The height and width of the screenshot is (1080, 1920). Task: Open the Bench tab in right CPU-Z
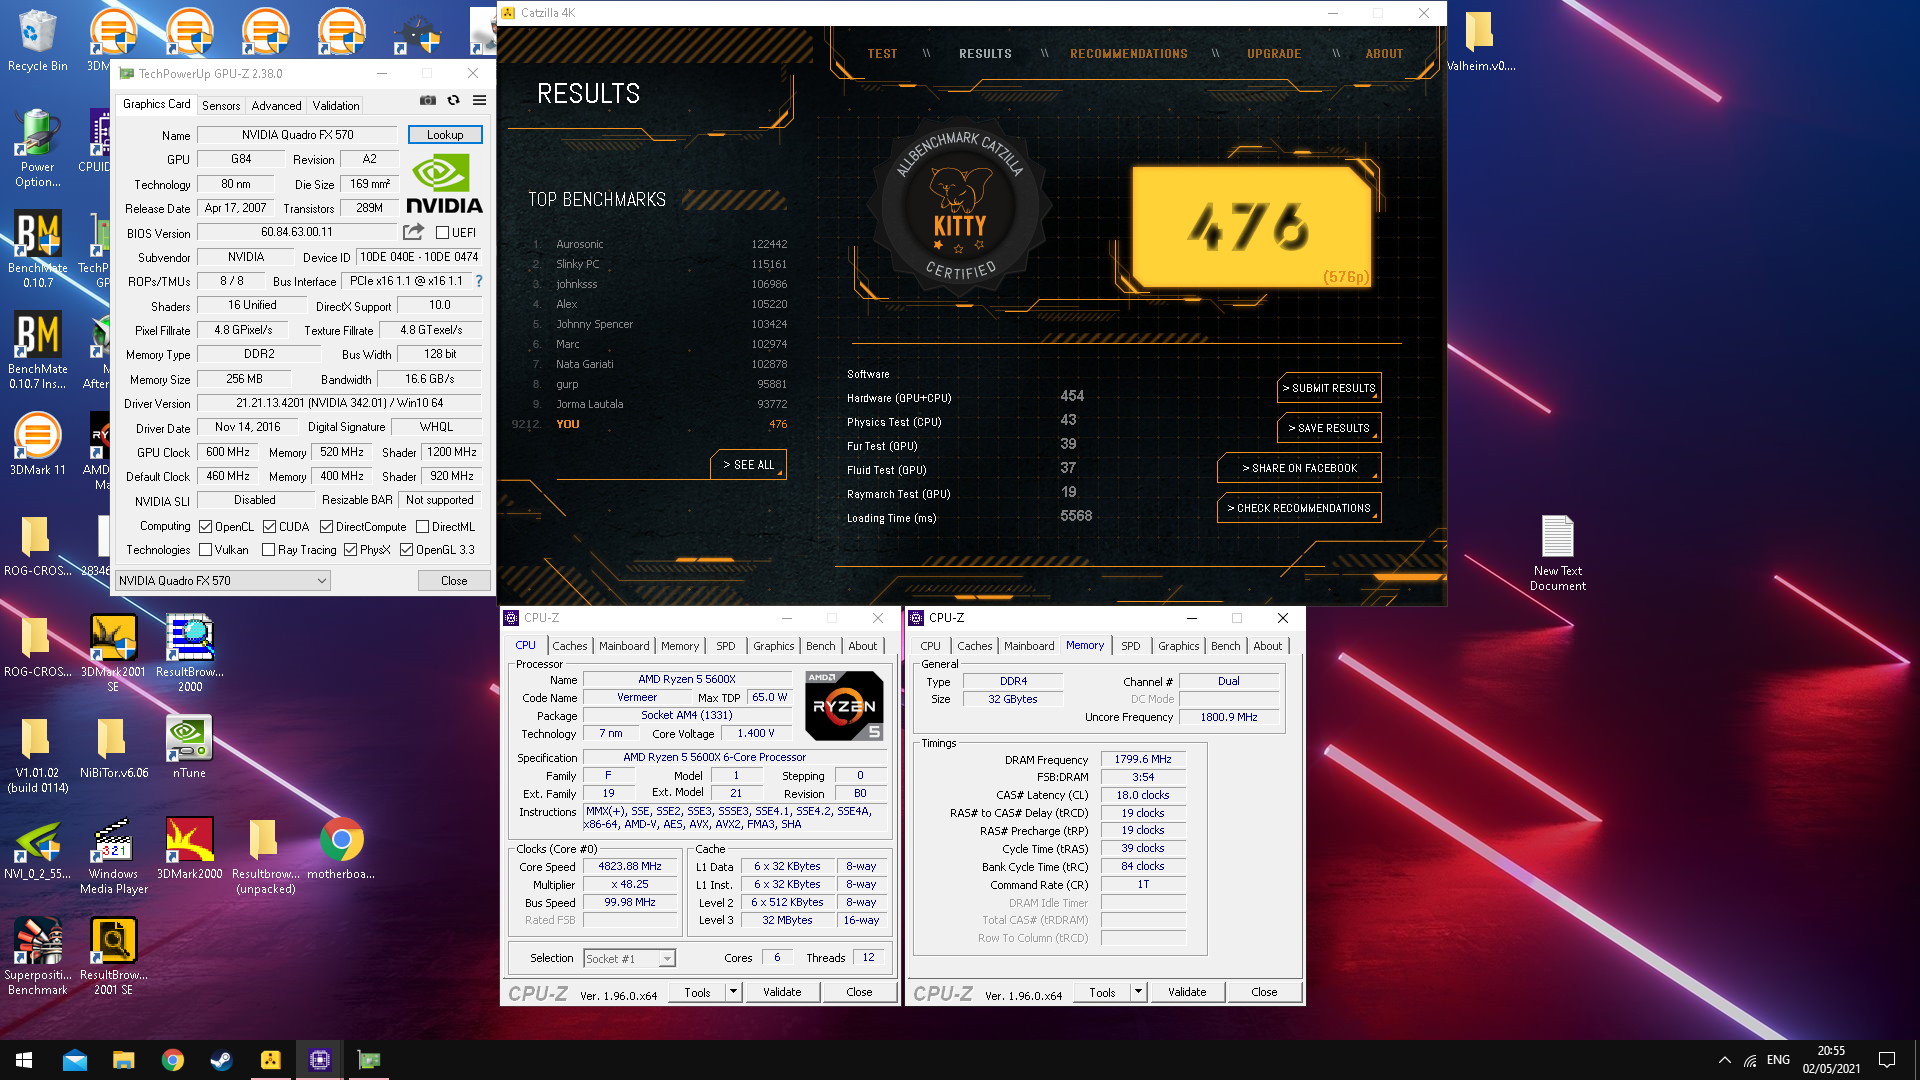pos(1225,646)
